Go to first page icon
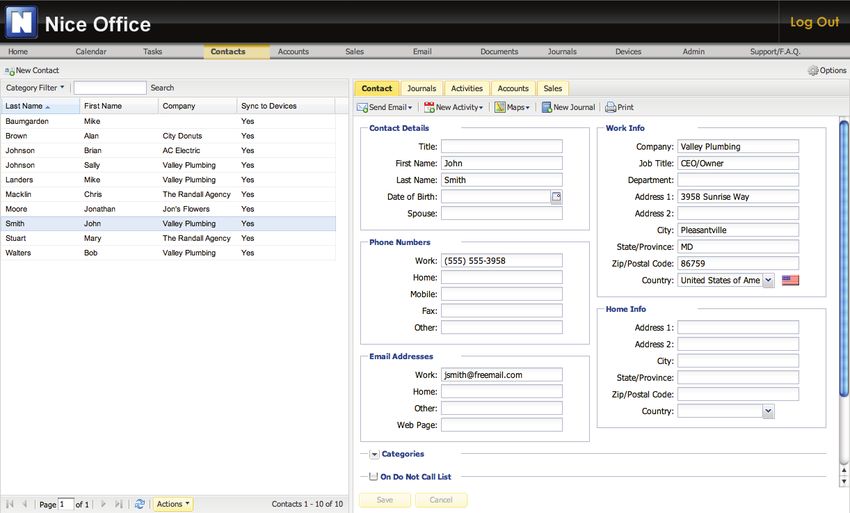The height and width of the screenshot is (513, 850). tap(10, 504)
